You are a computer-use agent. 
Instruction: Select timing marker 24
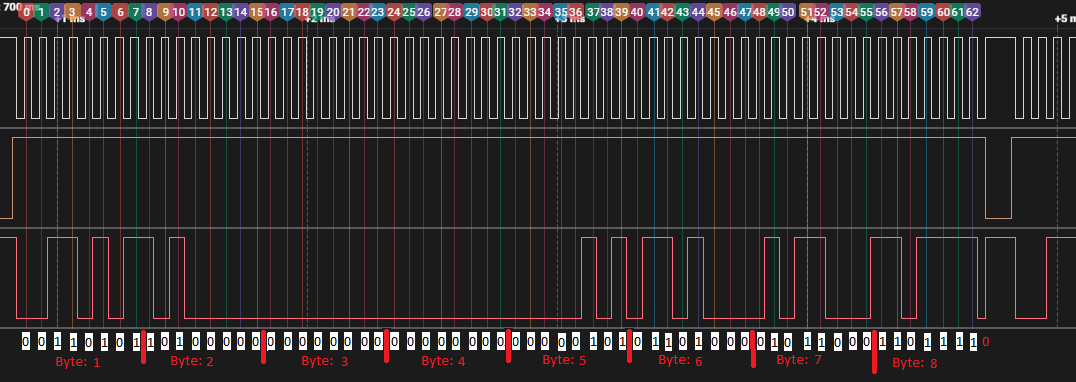click(394, 12)
